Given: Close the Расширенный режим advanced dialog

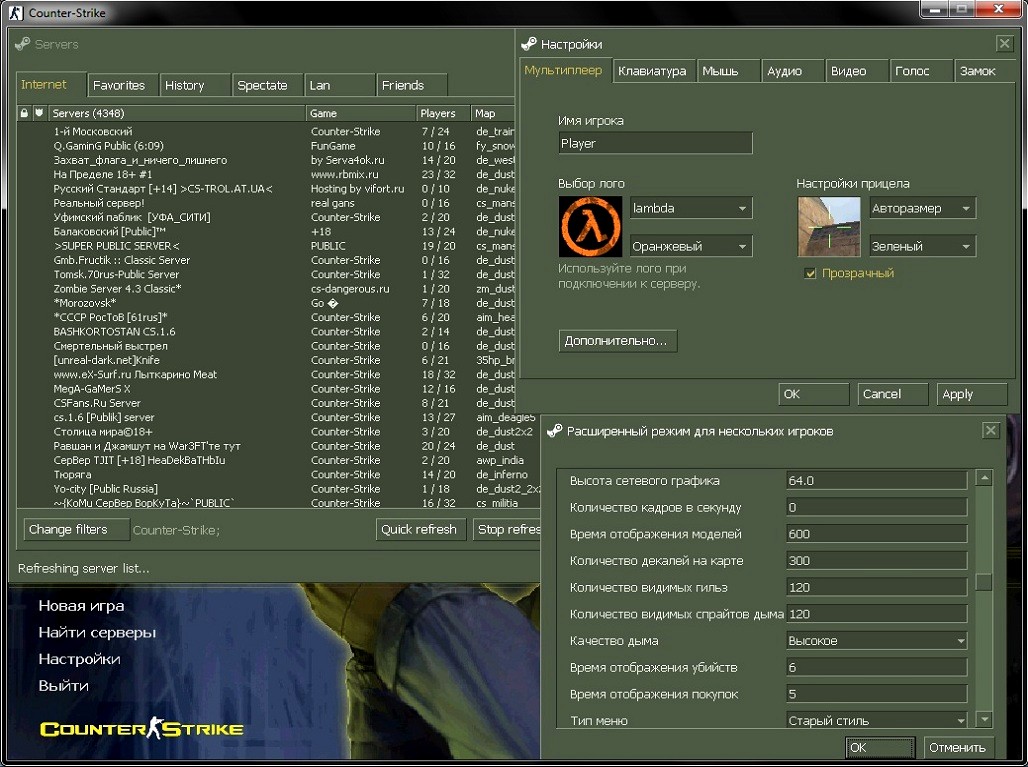Looking at the screenshot, I should (x=990, y=431).
